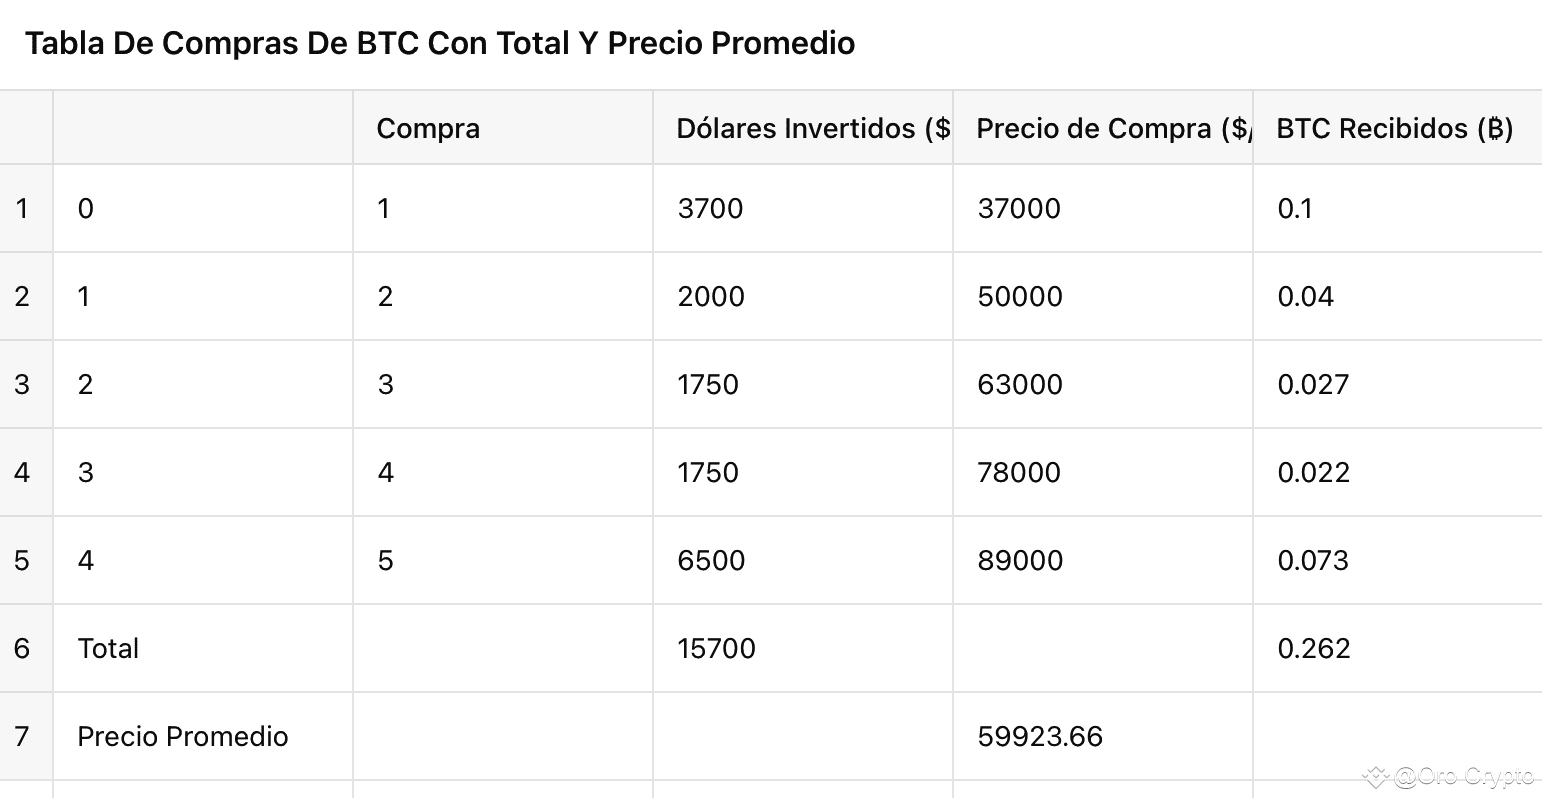Click the cell showing 0.027 BTC
Viewport: 1542px width, 798px height.
tap(1313, 384)
